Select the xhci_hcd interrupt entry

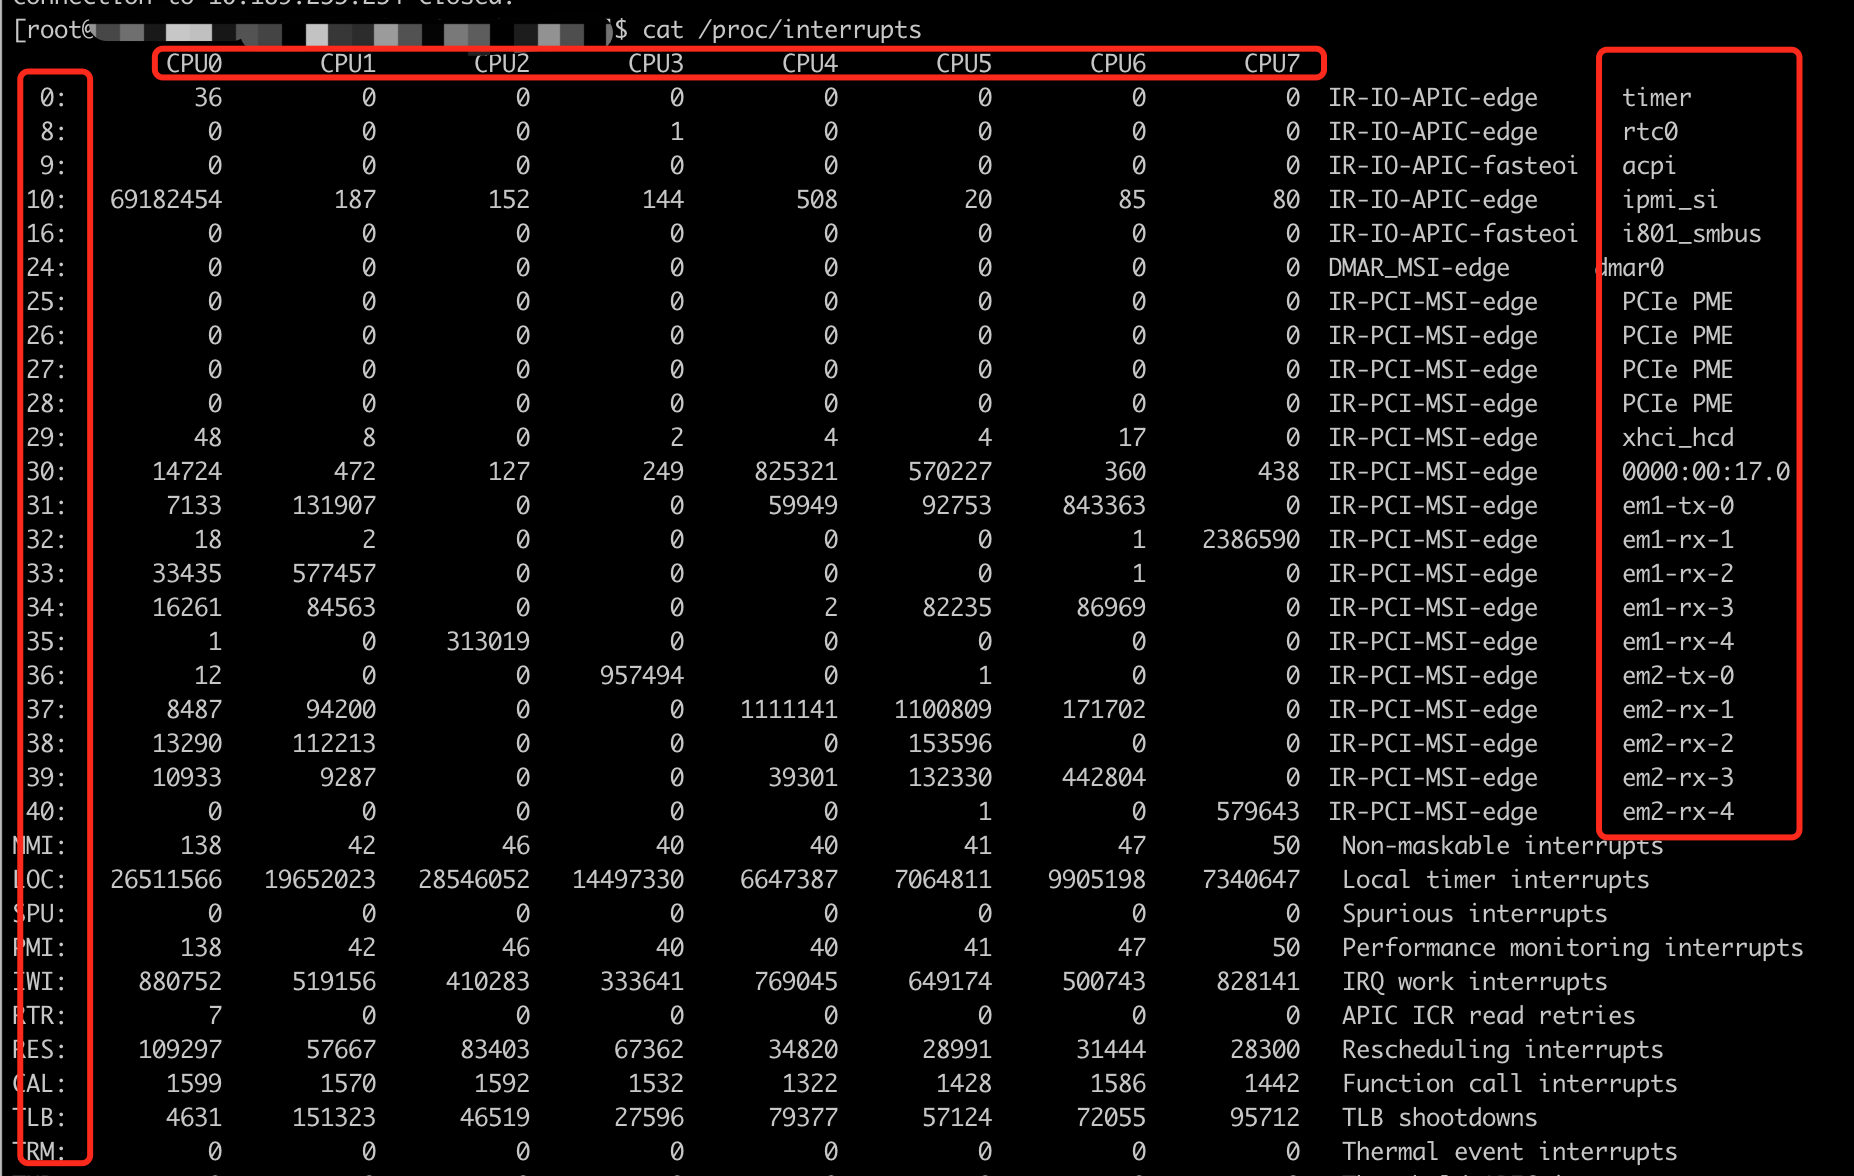(1677, 437)
